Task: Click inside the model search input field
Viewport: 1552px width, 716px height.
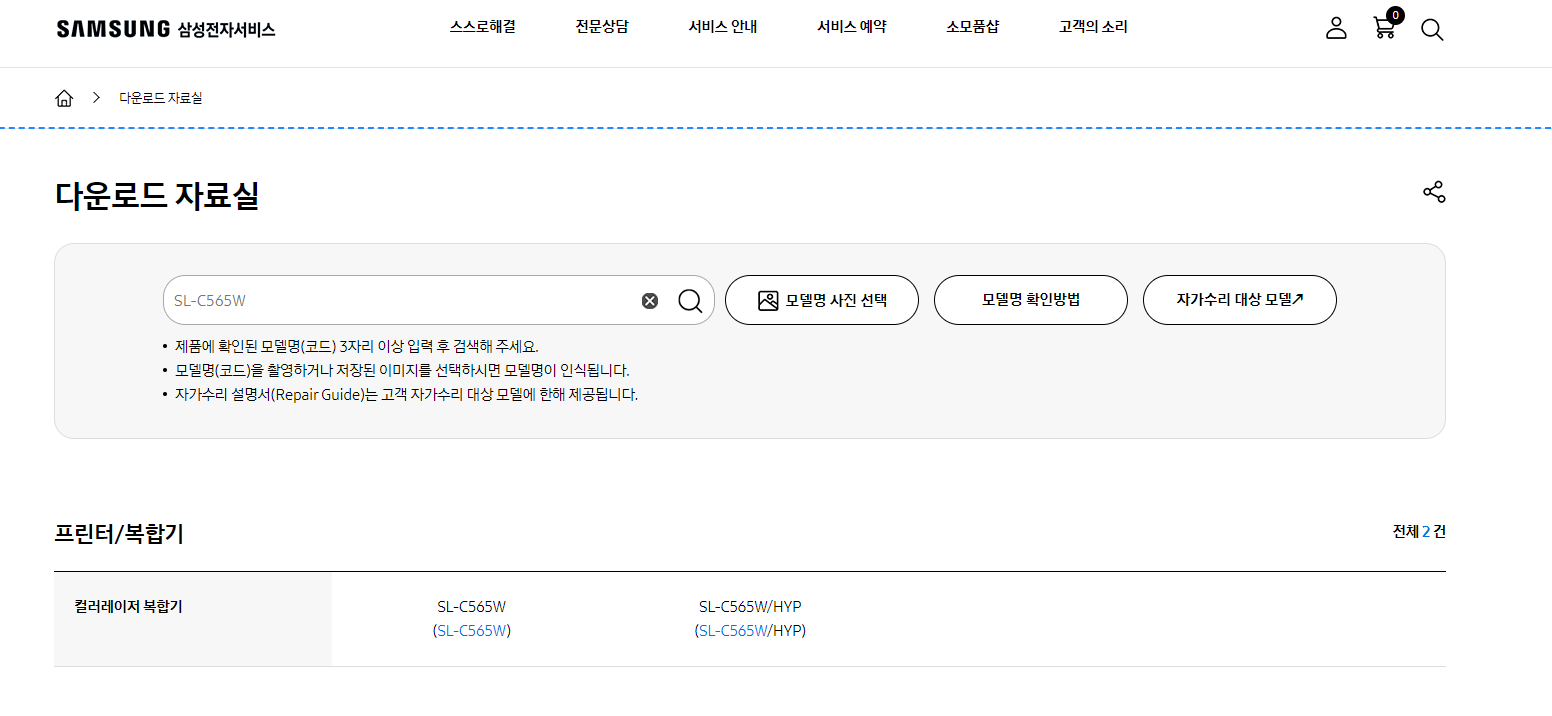Action: tap(400, 299)
